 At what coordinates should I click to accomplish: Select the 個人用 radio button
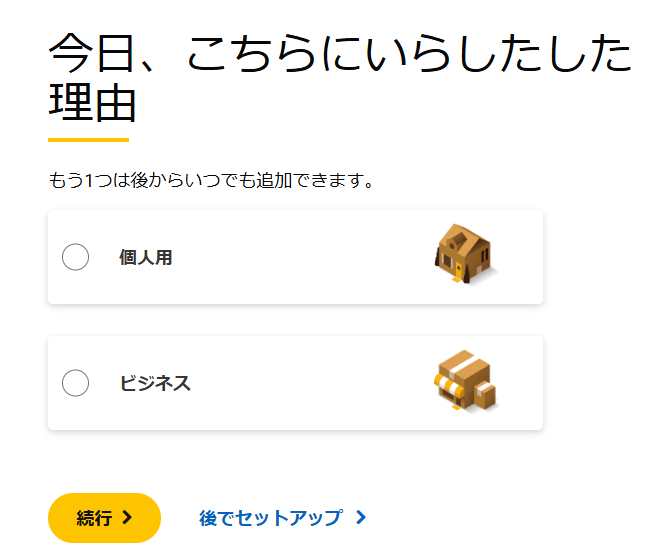click(76, 257)
